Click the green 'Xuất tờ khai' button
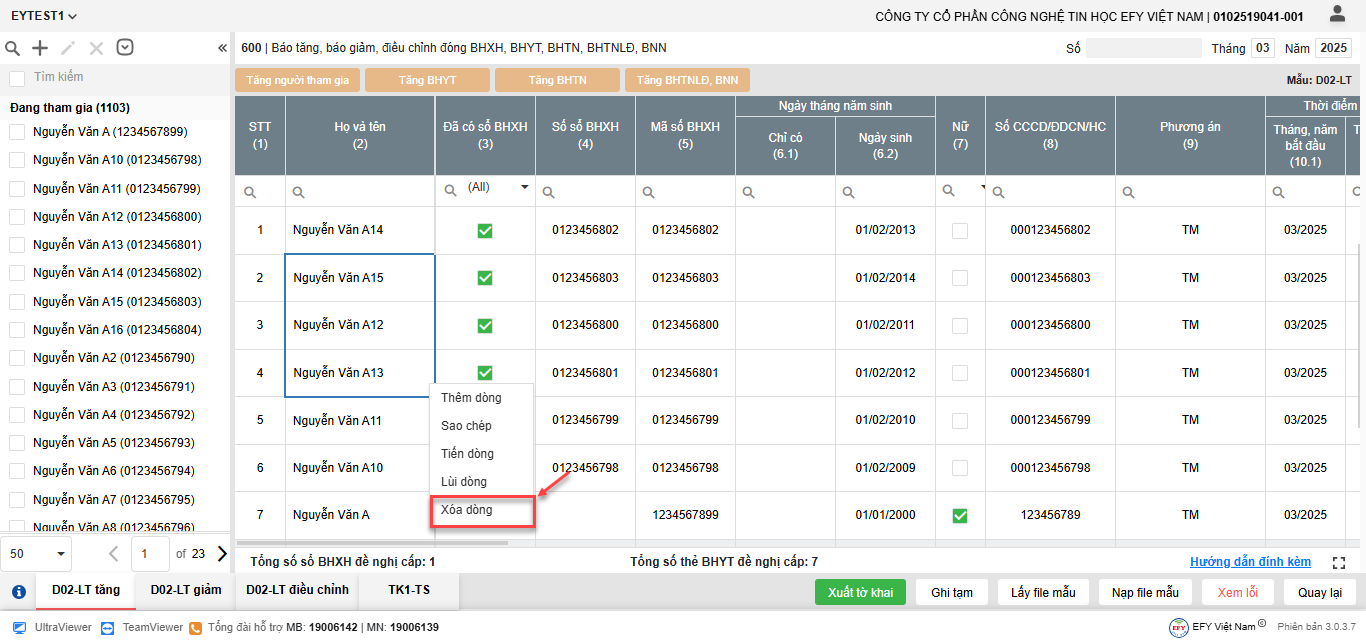 pos(860,592)
